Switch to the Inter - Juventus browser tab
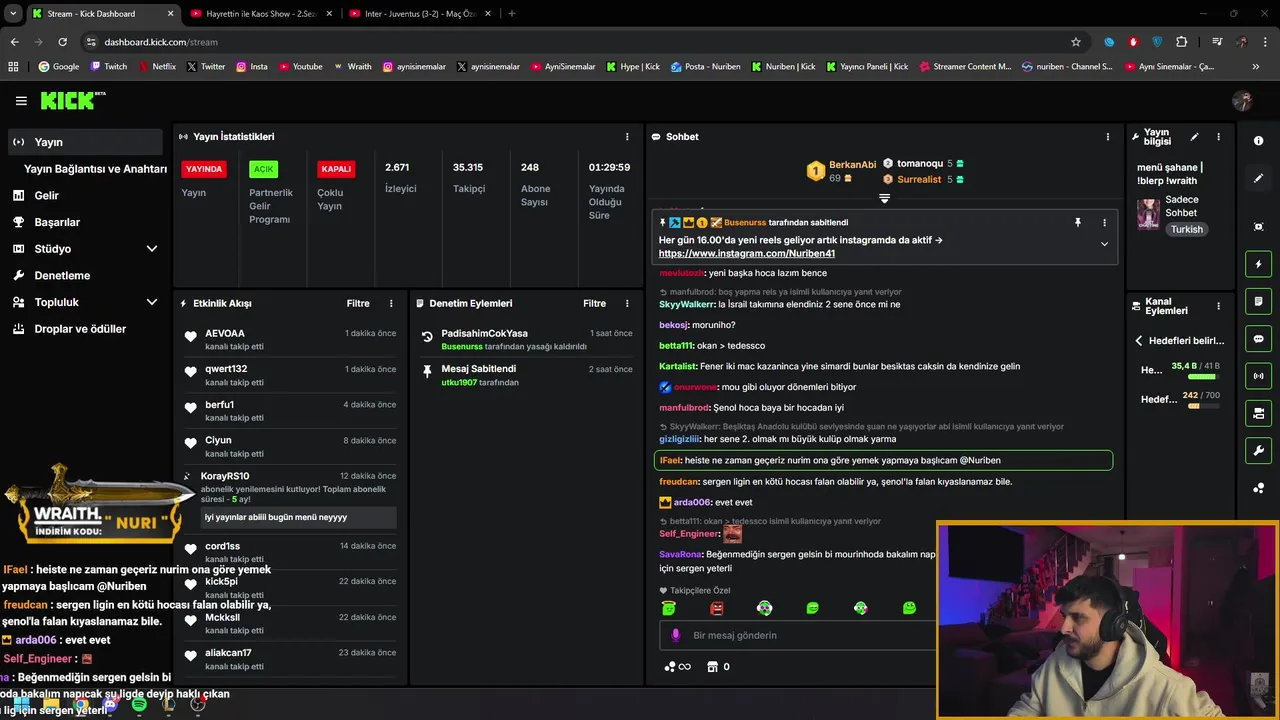The image size is (1280, 720). [x=420, y=14]
